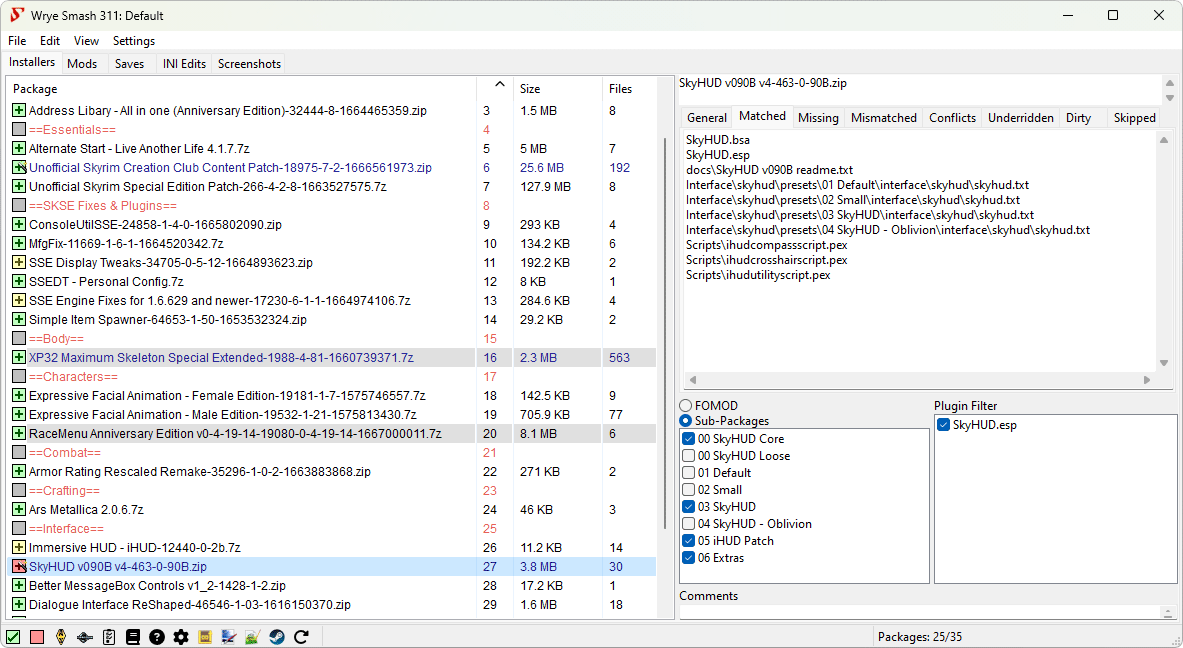Open the Settings menu
This screenshot has width=1183, height=648.
pyautogui.click(x=134, y=41)
